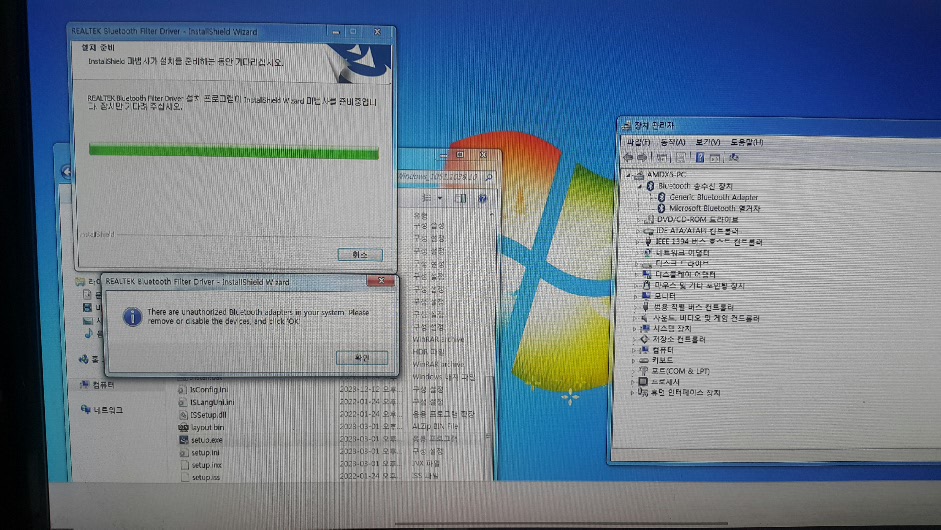Collapse the AMDX5-PC root node
Image resolution: width=941 pixels, height=530 pixels.
pos(628,175)
